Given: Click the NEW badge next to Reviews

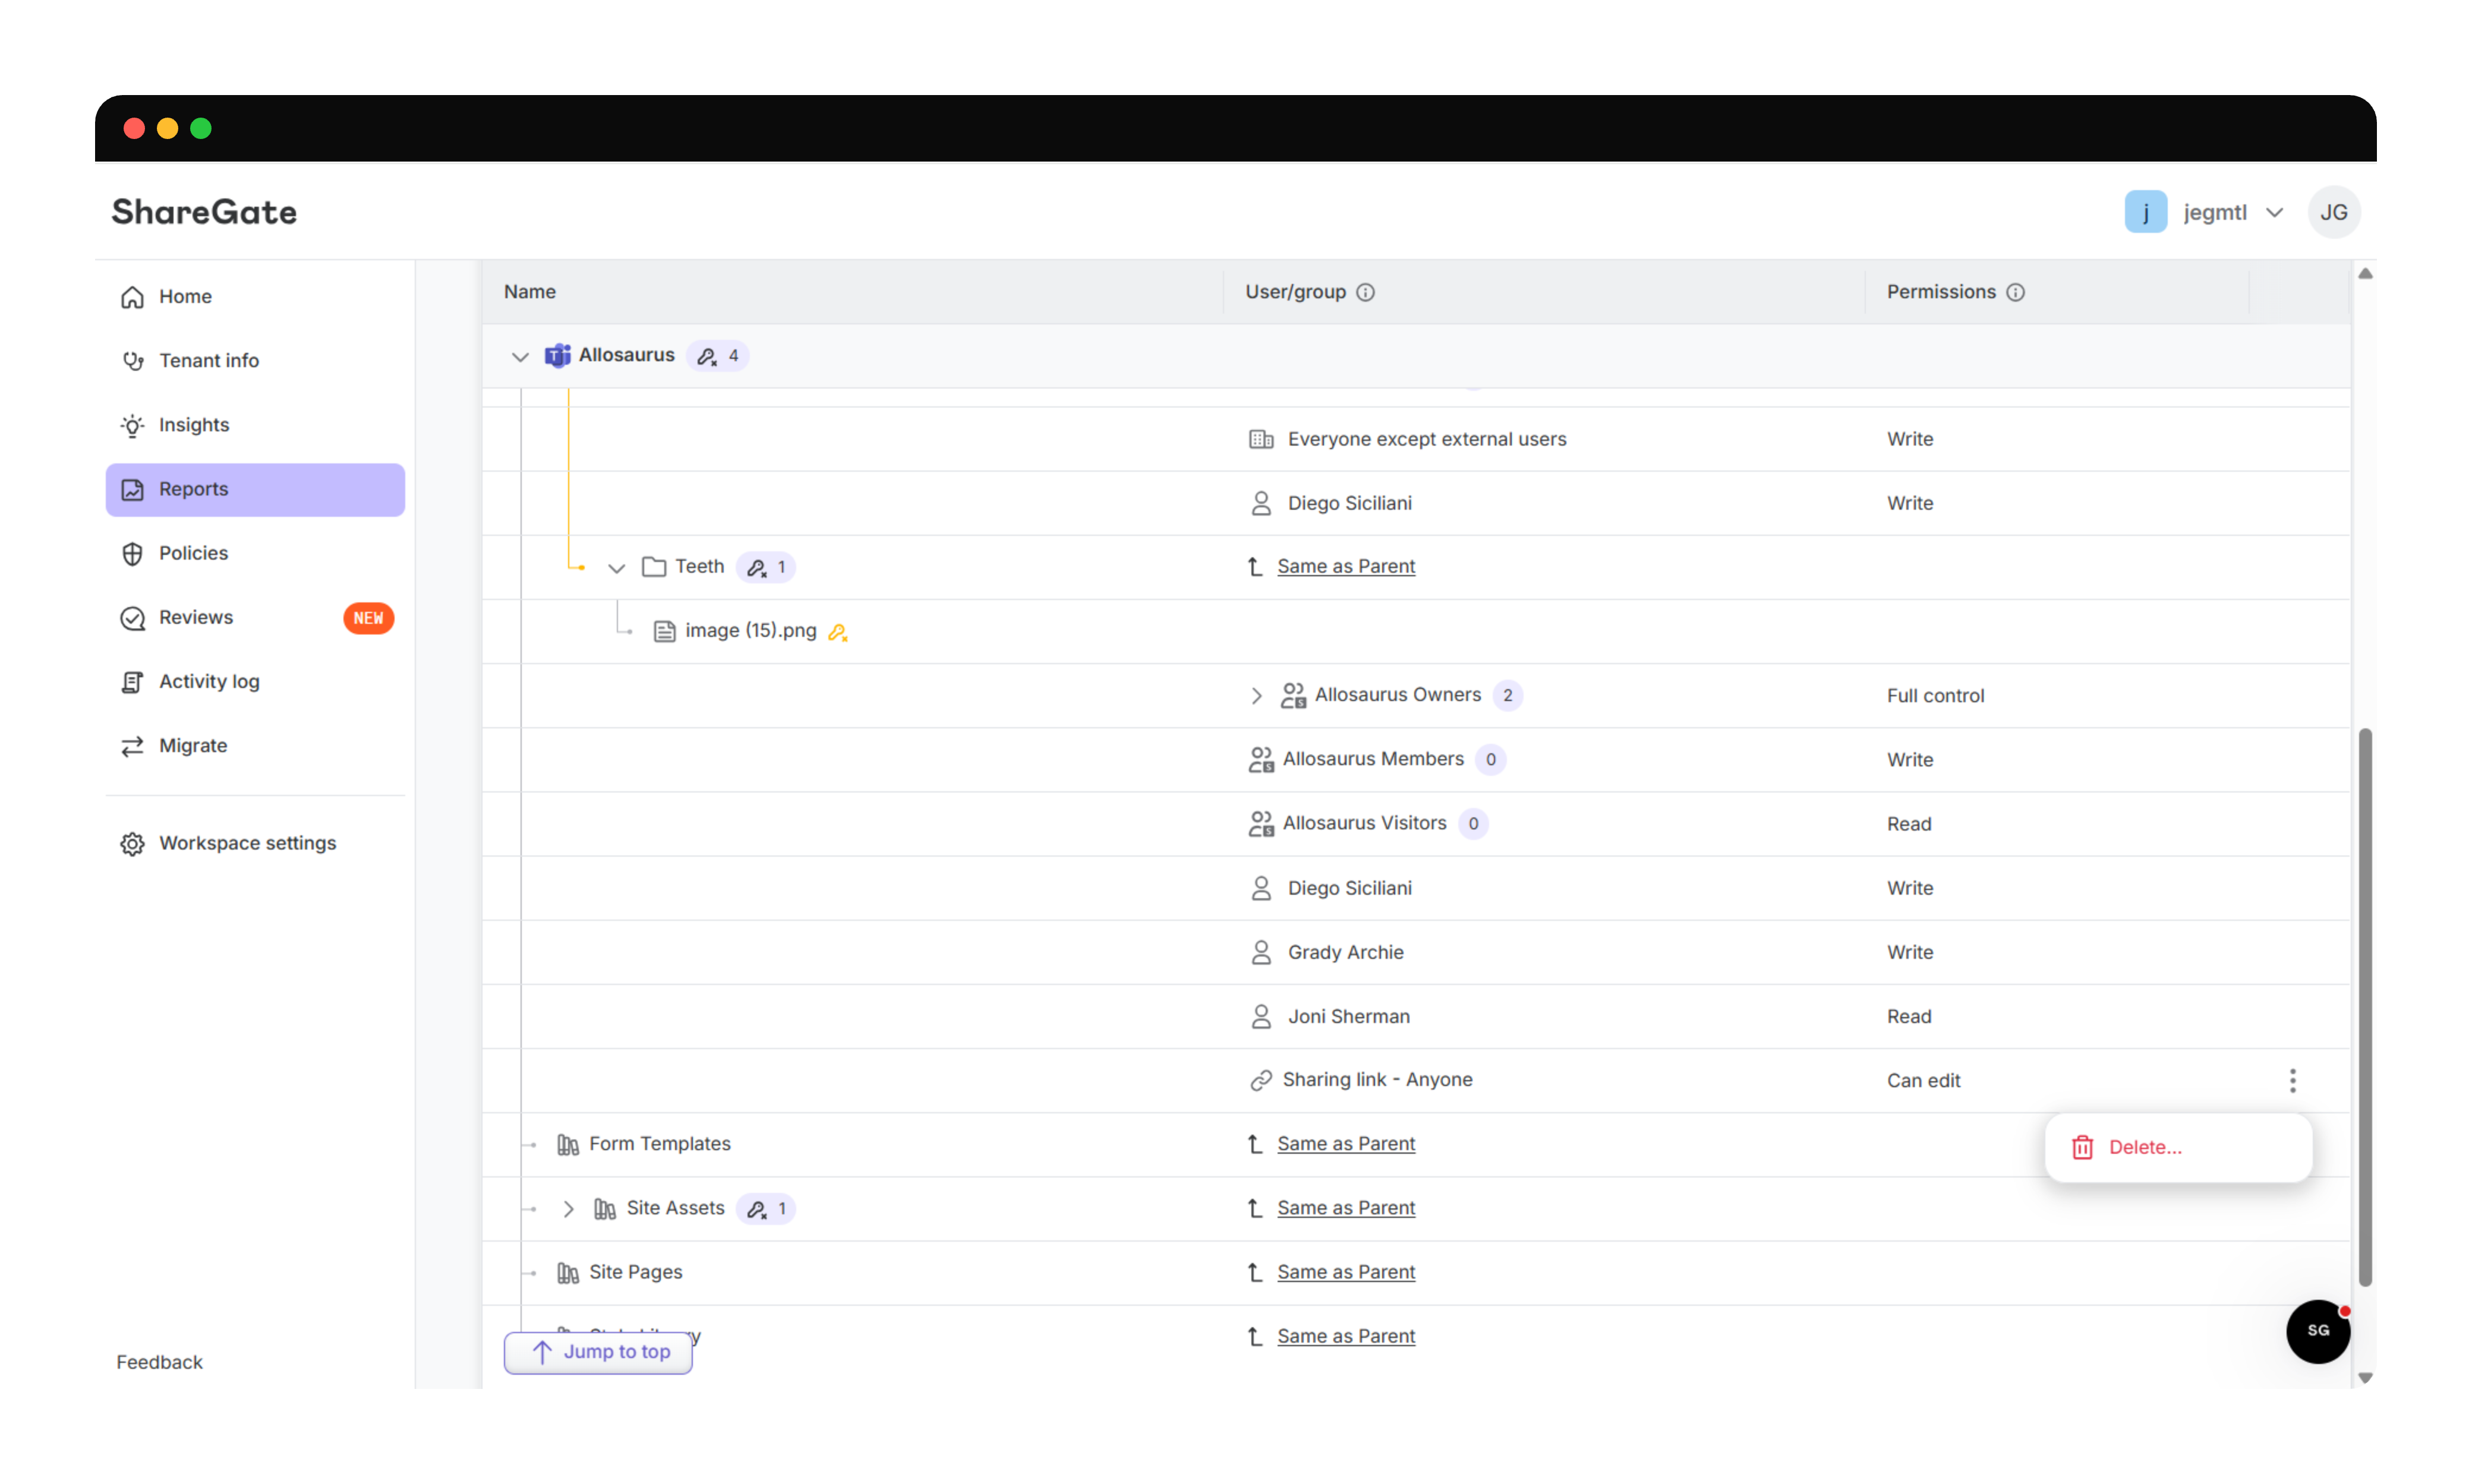Looking at the screenshot, I should (x=368, y=618).
